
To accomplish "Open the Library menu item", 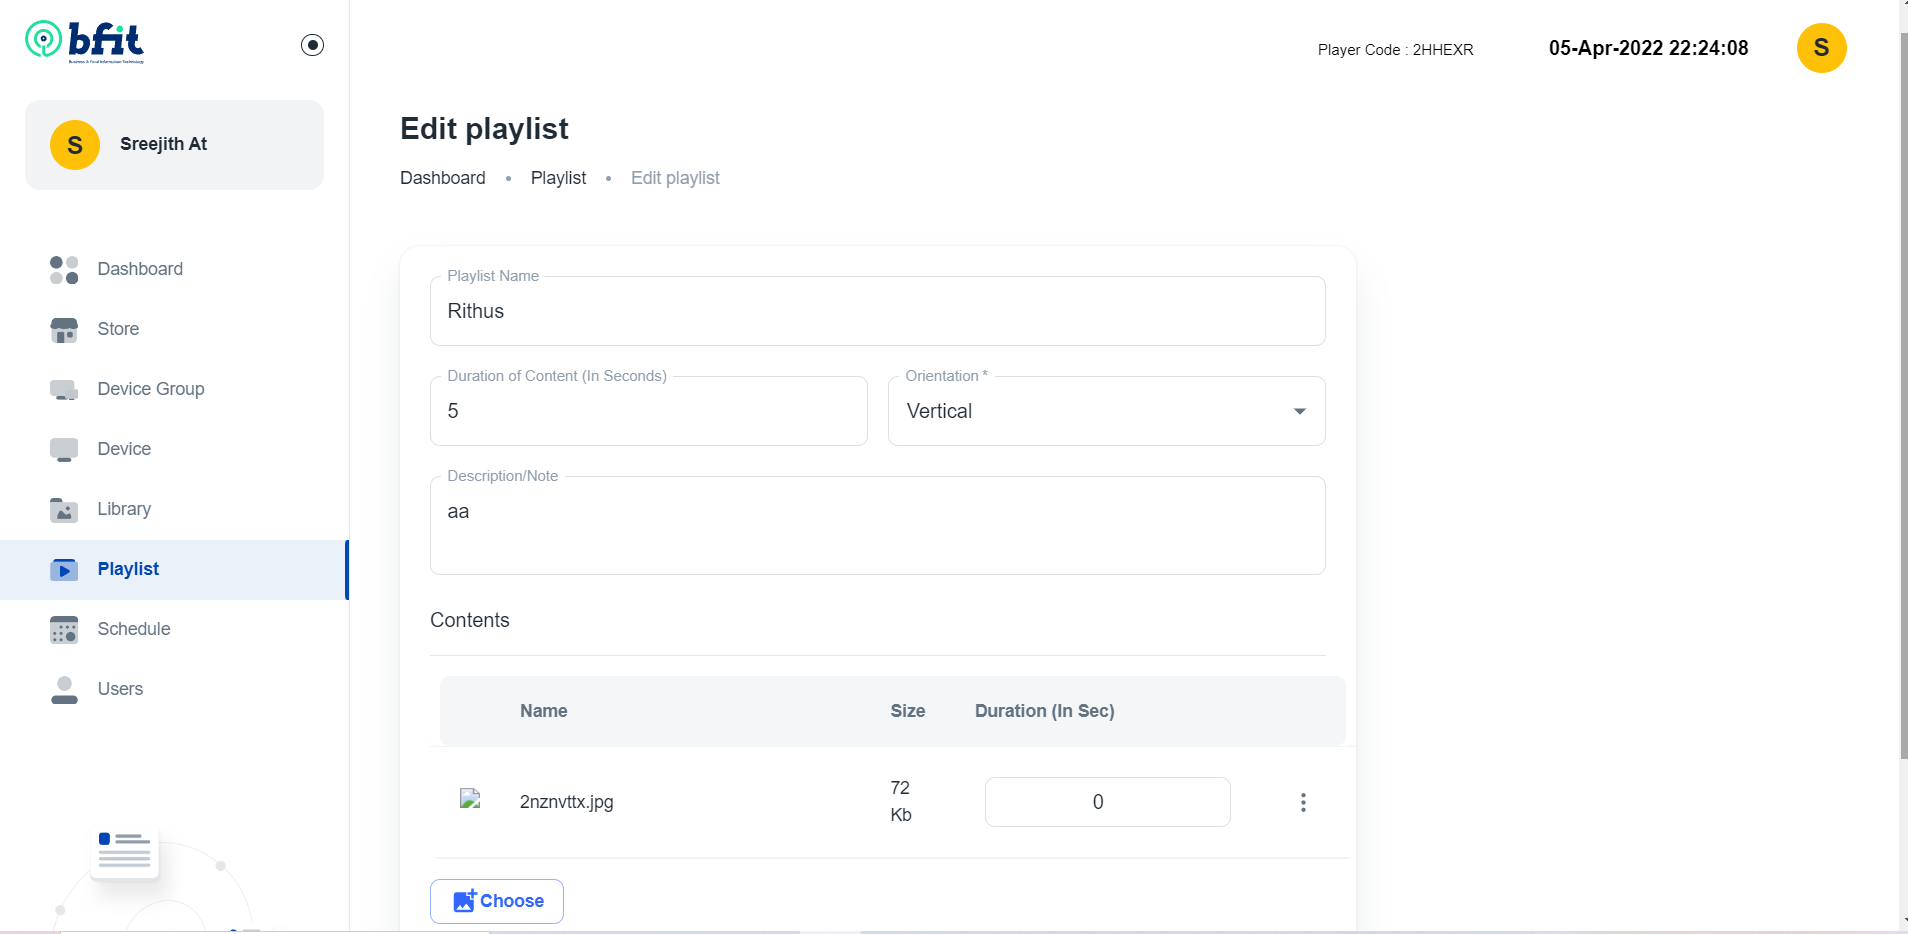I will (x=175, y=509).
